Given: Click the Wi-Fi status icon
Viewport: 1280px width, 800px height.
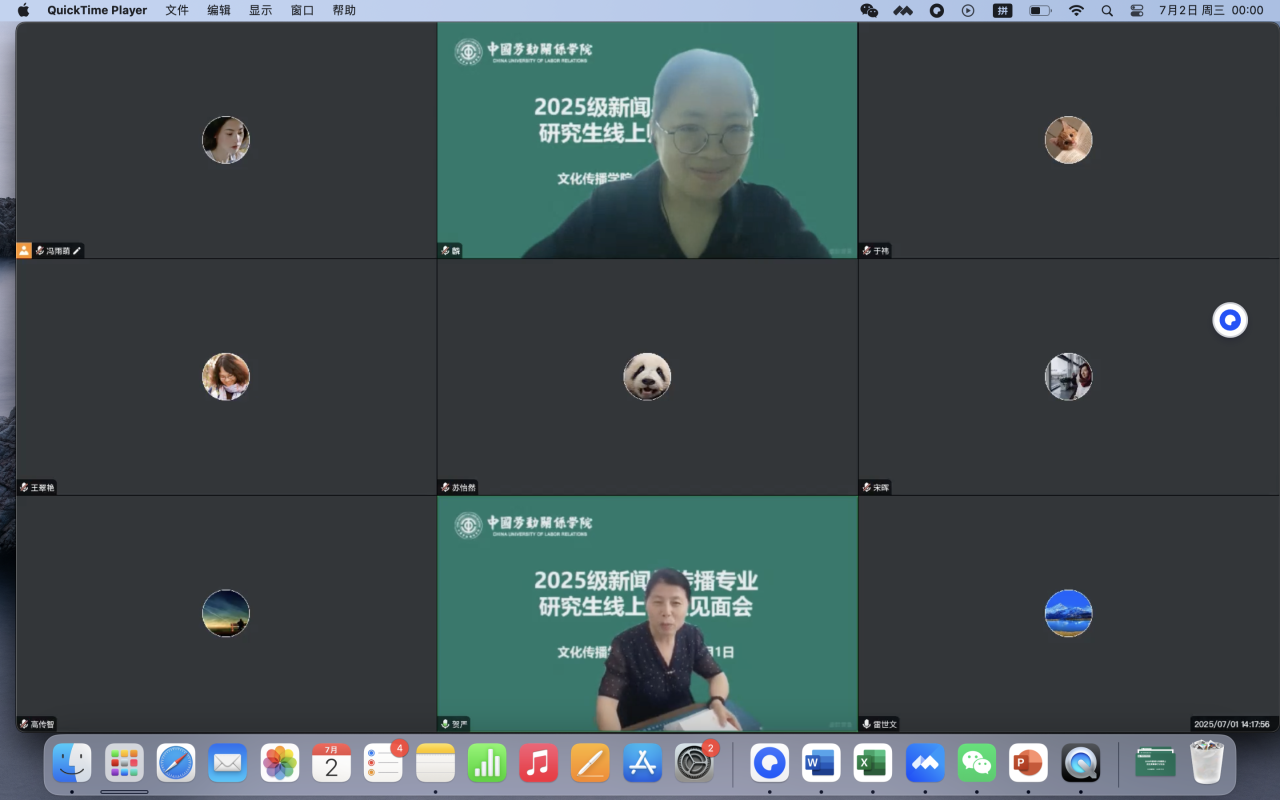Looking at the screenshot, I should point(1076,10).
